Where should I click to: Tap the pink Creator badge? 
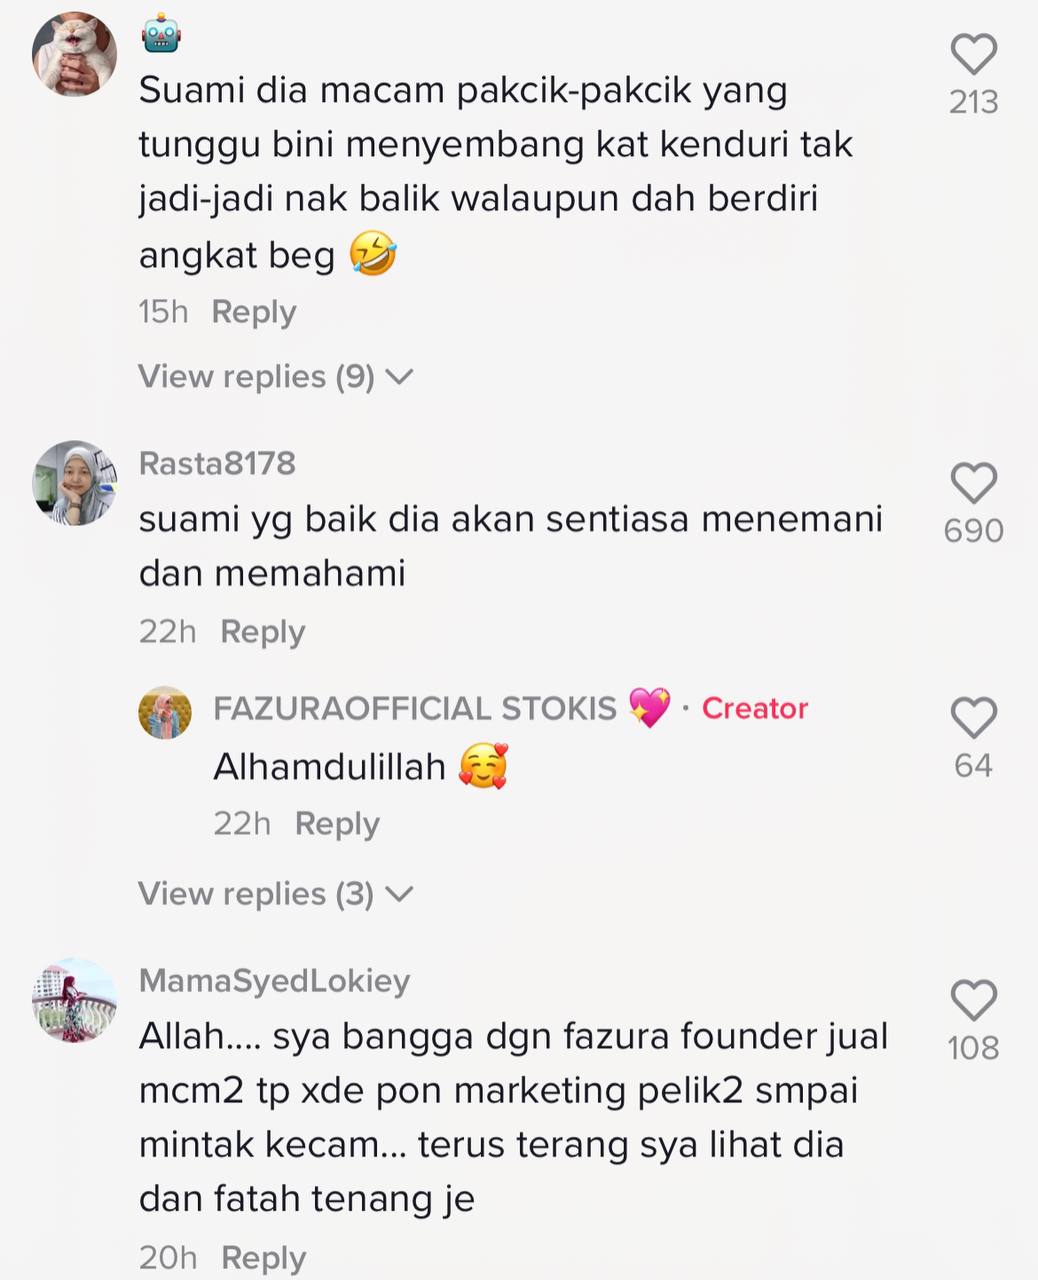755,708
